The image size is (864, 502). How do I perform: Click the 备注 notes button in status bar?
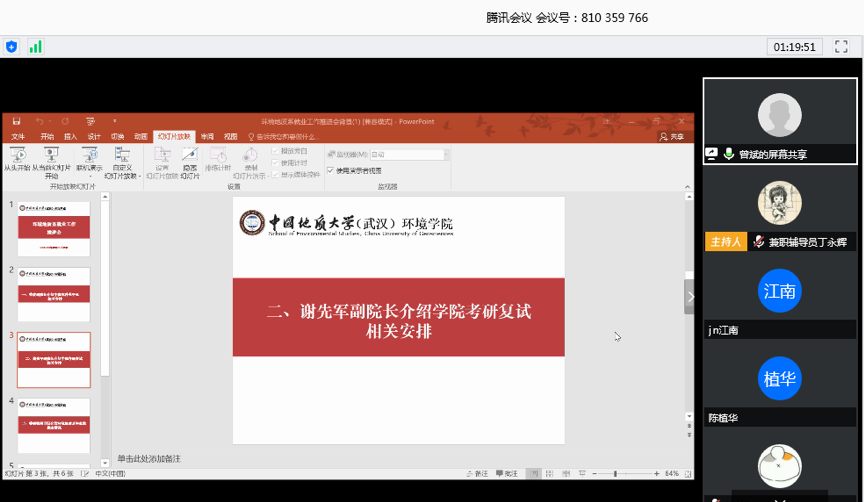(x=478, y=473)
